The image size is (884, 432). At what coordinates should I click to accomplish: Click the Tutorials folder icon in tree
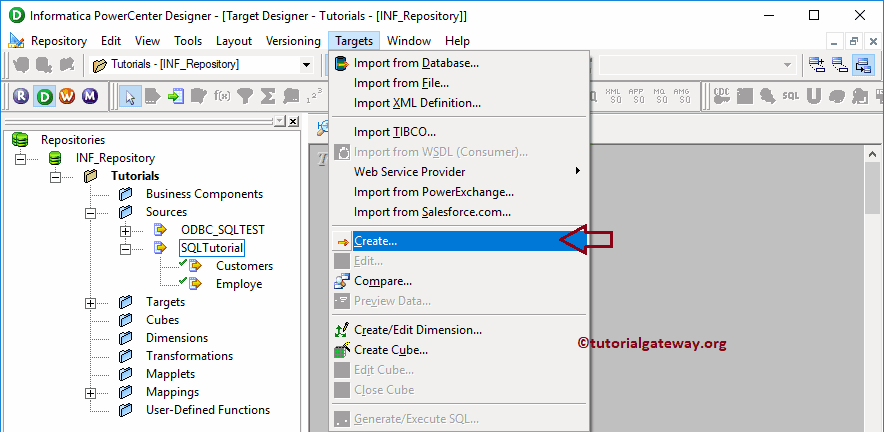90,176
